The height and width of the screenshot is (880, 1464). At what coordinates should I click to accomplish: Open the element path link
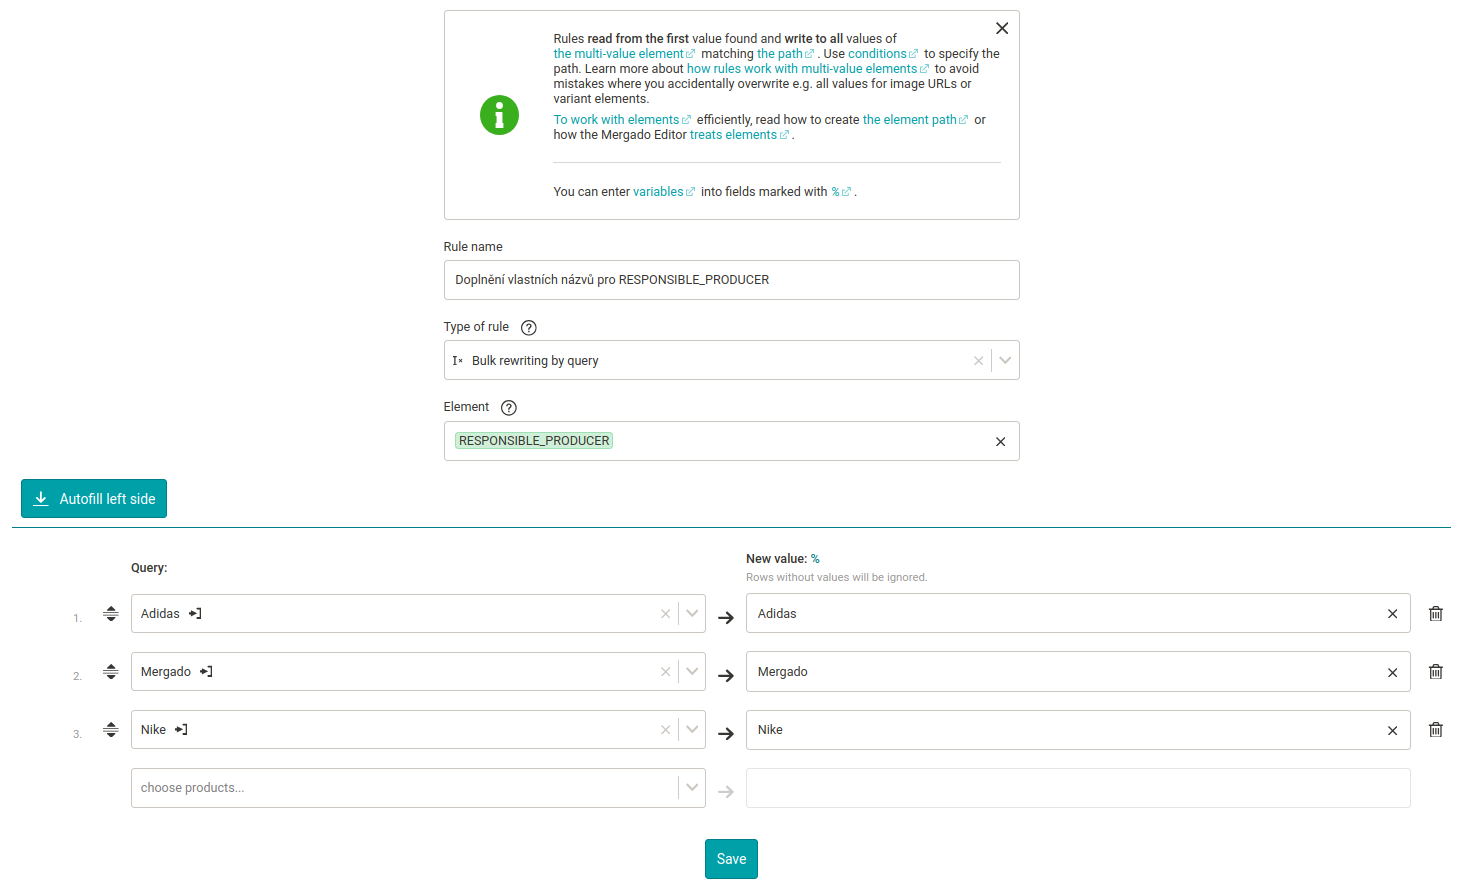pos(909,120)
